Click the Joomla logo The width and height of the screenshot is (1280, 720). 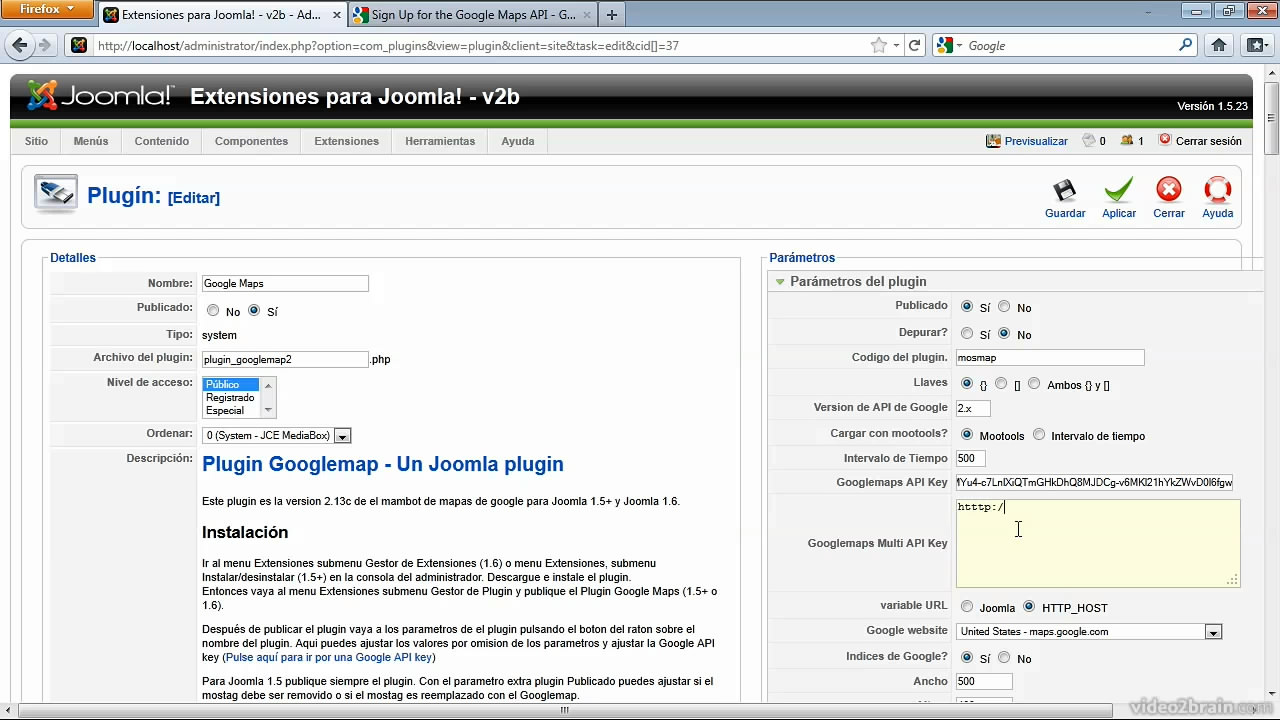pyautogui.click(x=100, y=96)
